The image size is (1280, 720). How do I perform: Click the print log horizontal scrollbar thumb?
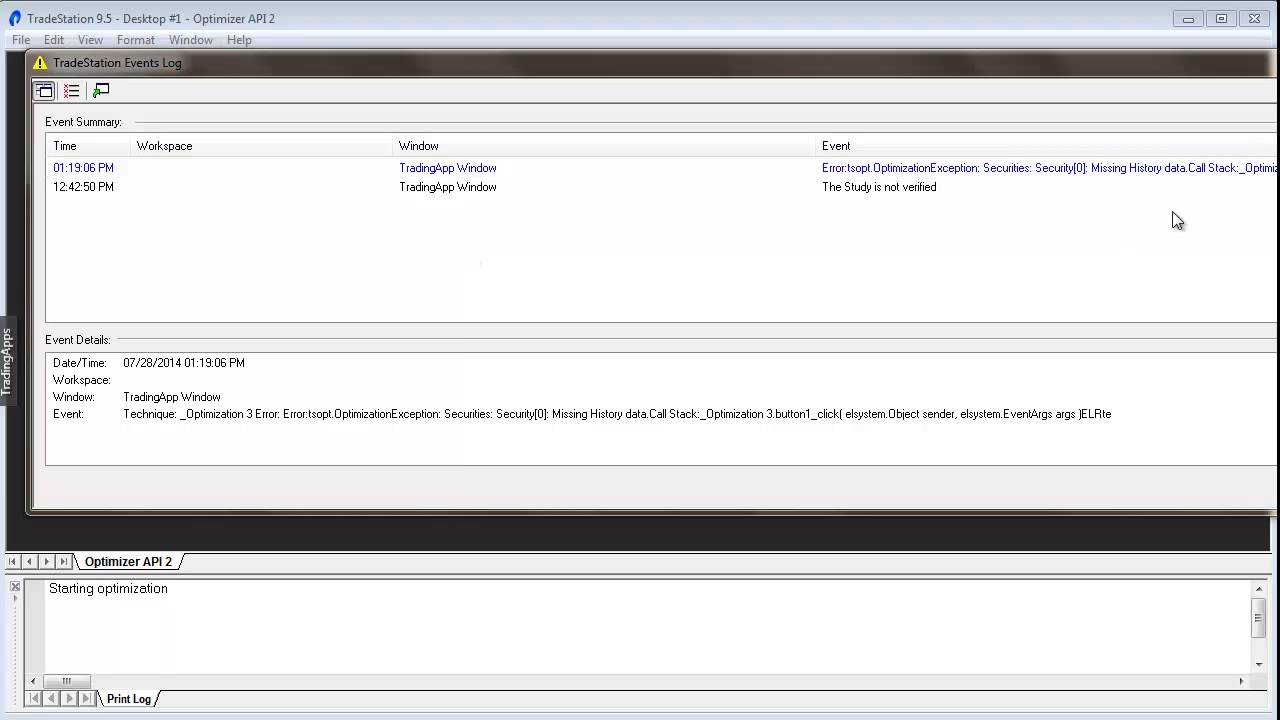pos(66,681)
